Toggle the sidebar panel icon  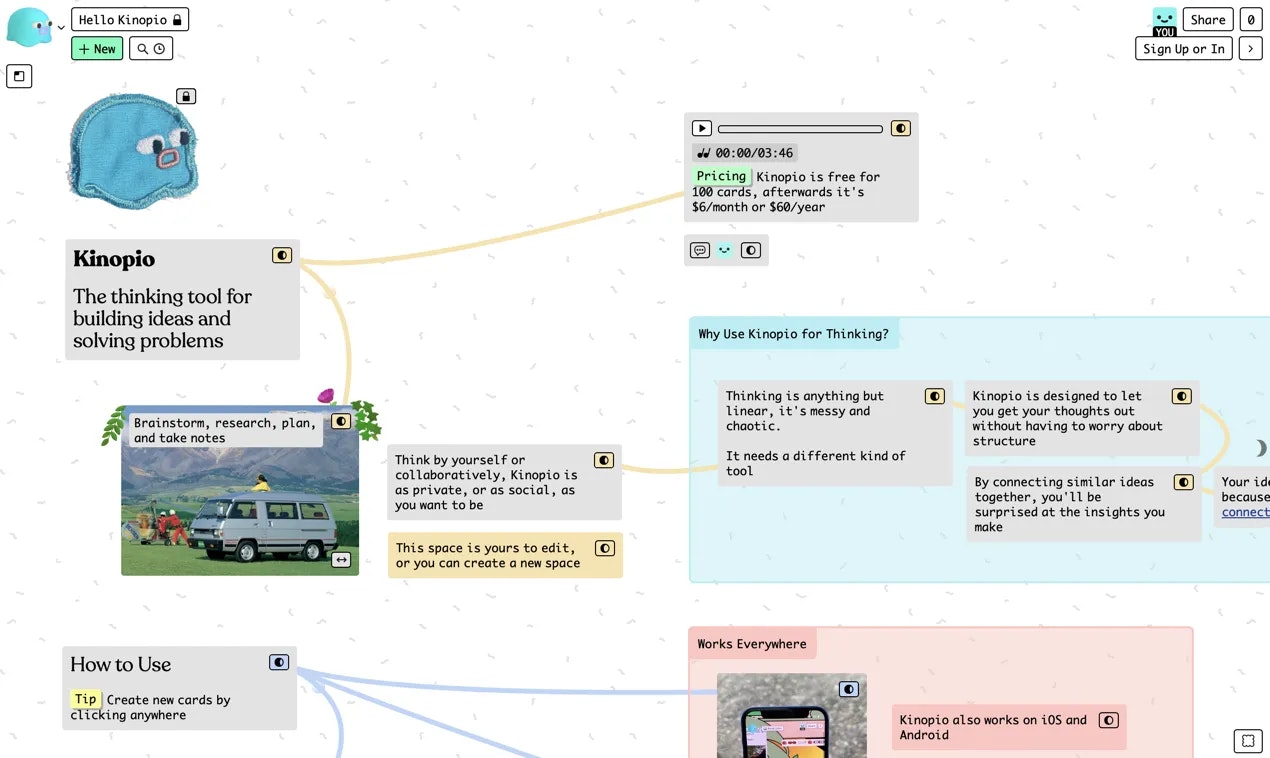point(19,75)
